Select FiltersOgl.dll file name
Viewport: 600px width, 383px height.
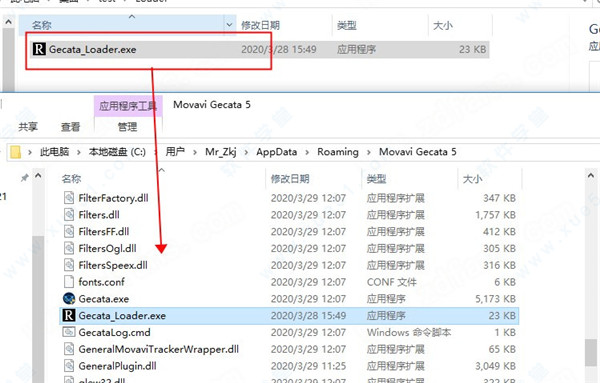pyautogui.click(x=108, y=248)
